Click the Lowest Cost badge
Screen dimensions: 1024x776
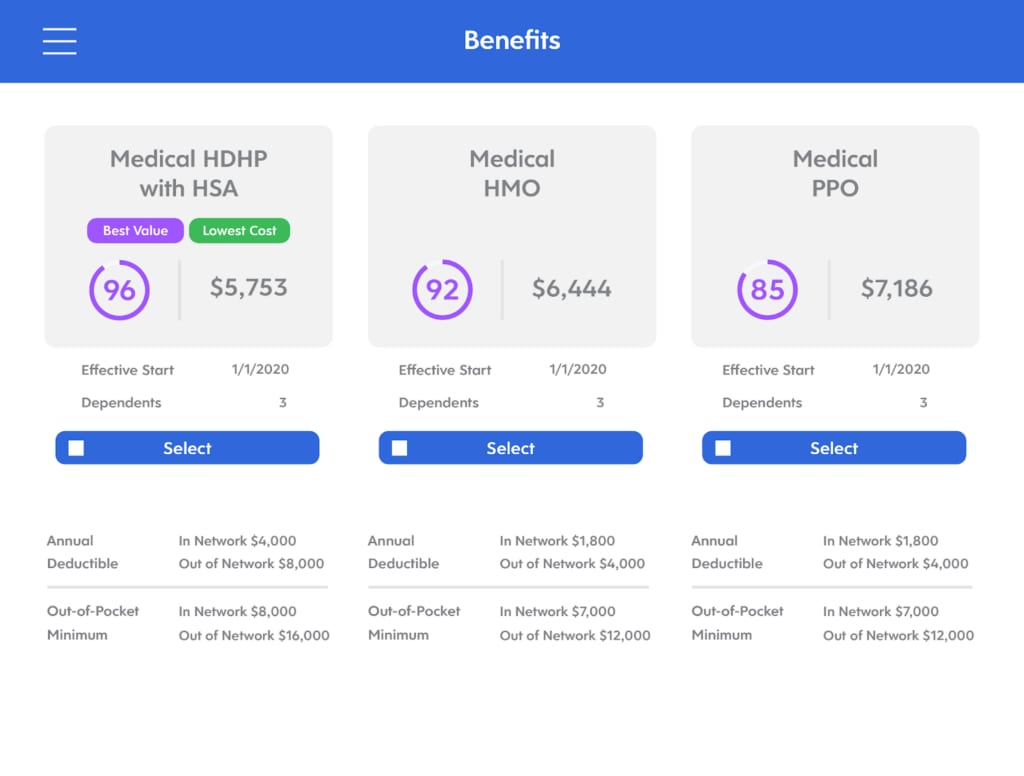coord(240,231)
